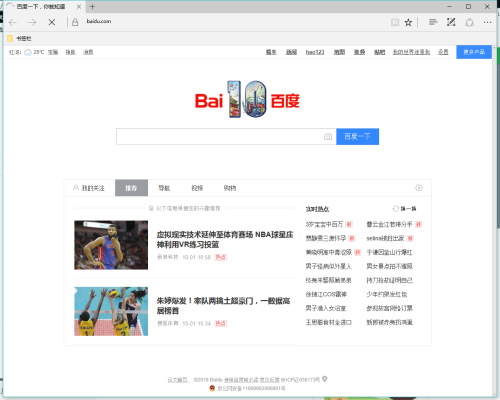500x400 pixels.
Task: Open volleyball match news thumbnail
Action: (111, 311)
